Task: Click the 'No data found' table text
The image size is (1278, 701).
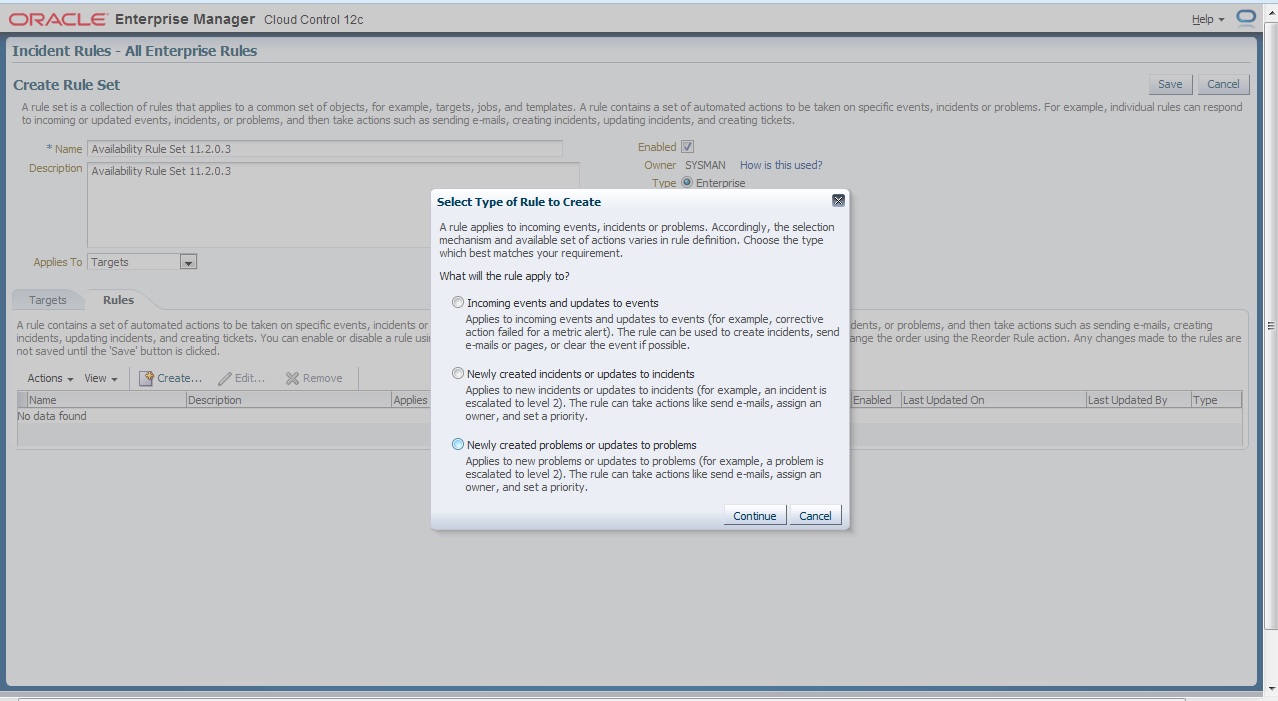Action: pyautogui.click(x=52, y=416)
